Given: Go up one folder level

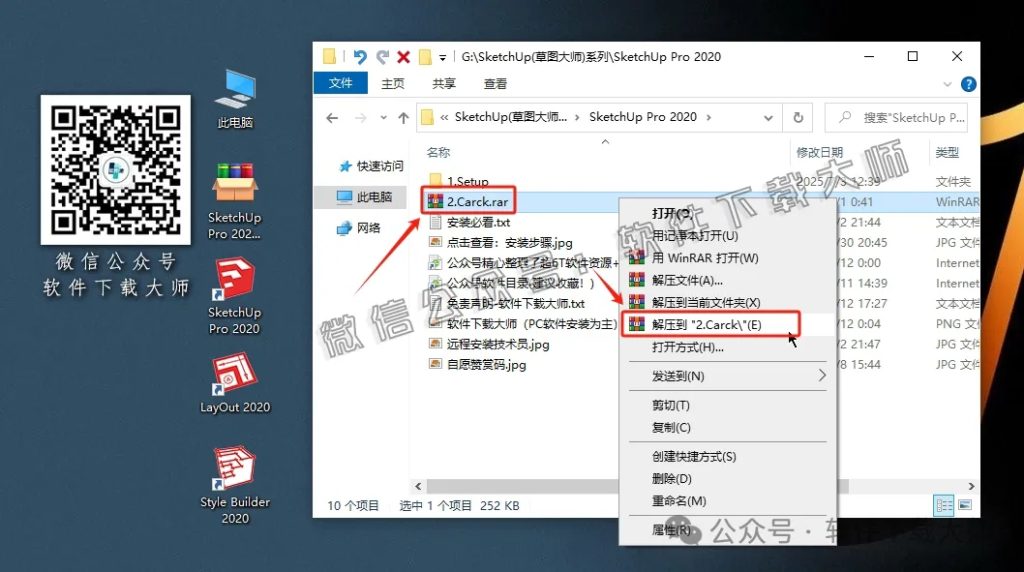Looking at the screenshot, I should click(x=404, y=118).
